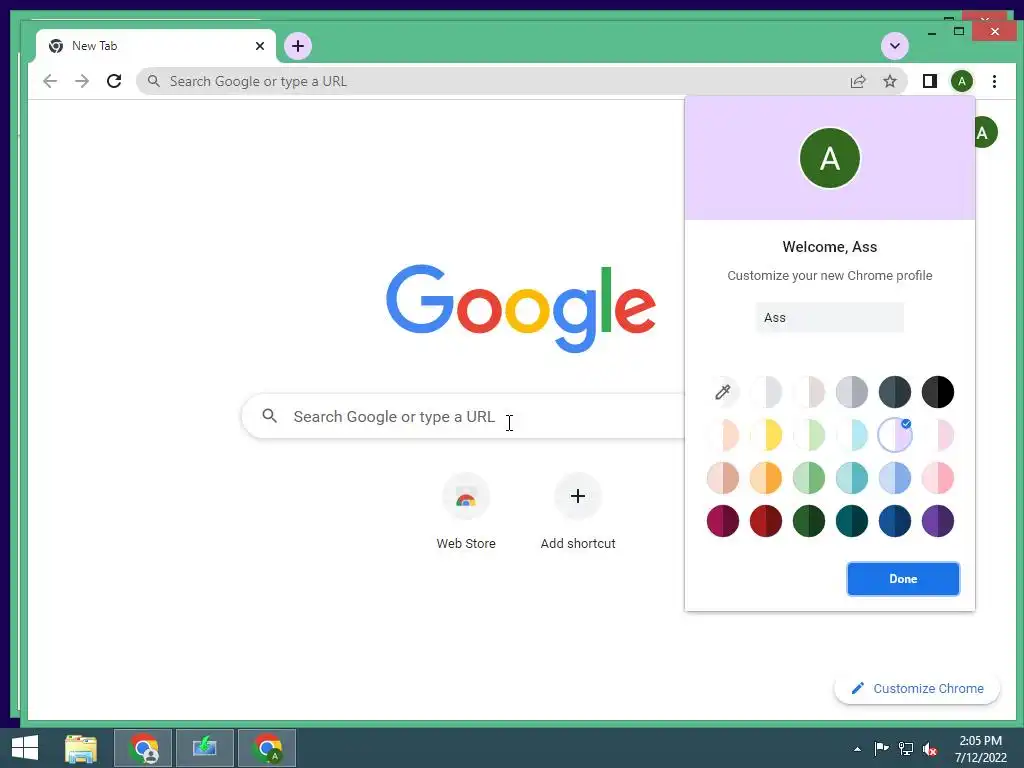Select the rose pink theme swatch
The height and width of the screenshot is (768, 1024).
pyautogui.click(x=938, y=478)
